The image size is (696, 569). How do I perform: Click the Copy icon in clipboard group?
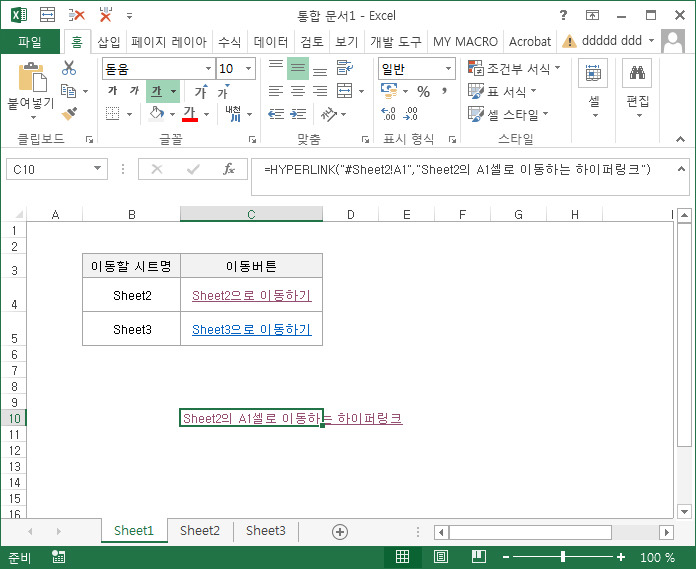coord(68,91)
